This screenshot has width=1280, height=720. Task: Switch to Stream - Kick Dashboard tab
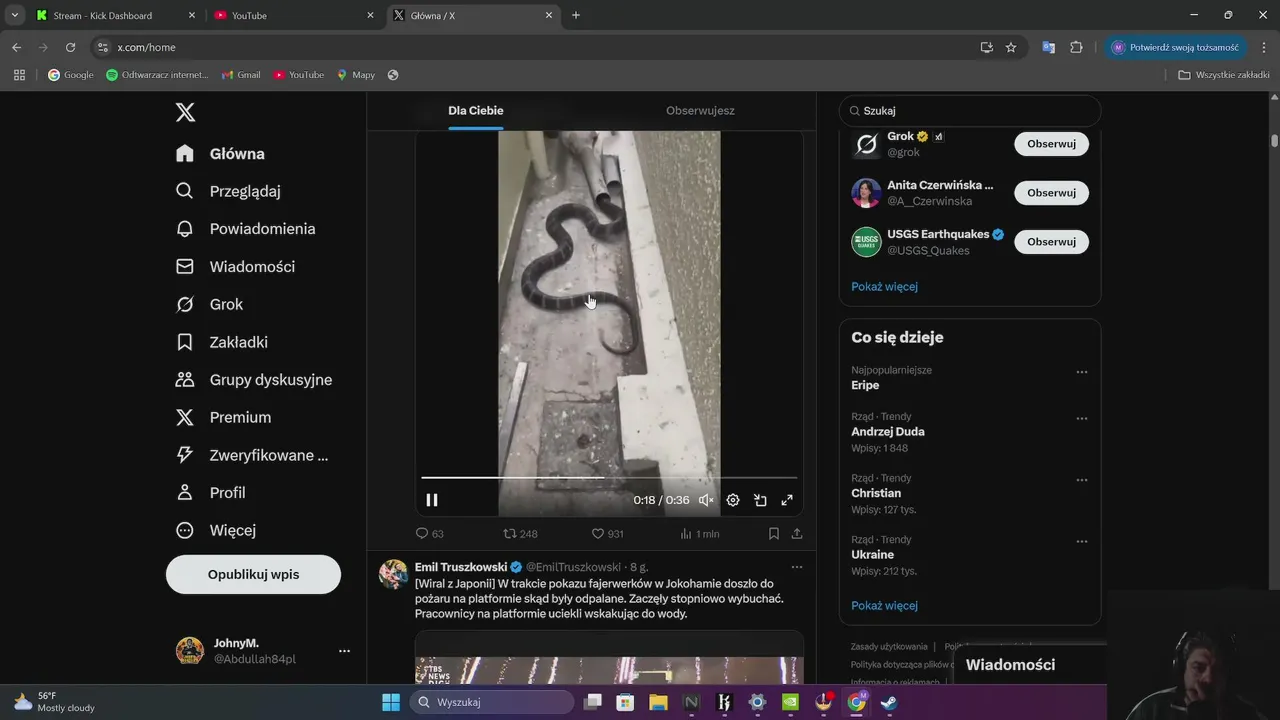coord(113,15)
